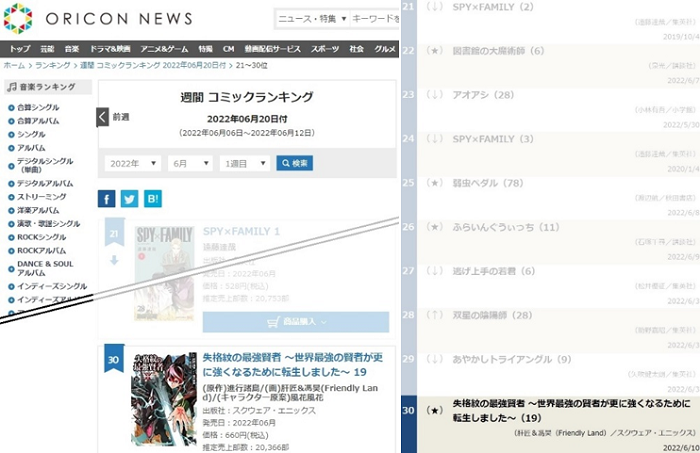Click the 失格紋の最強賢者 19 cover thumbnail
Image resolution: width=700 pixels, height=453 pixels.
pos(164,399)
